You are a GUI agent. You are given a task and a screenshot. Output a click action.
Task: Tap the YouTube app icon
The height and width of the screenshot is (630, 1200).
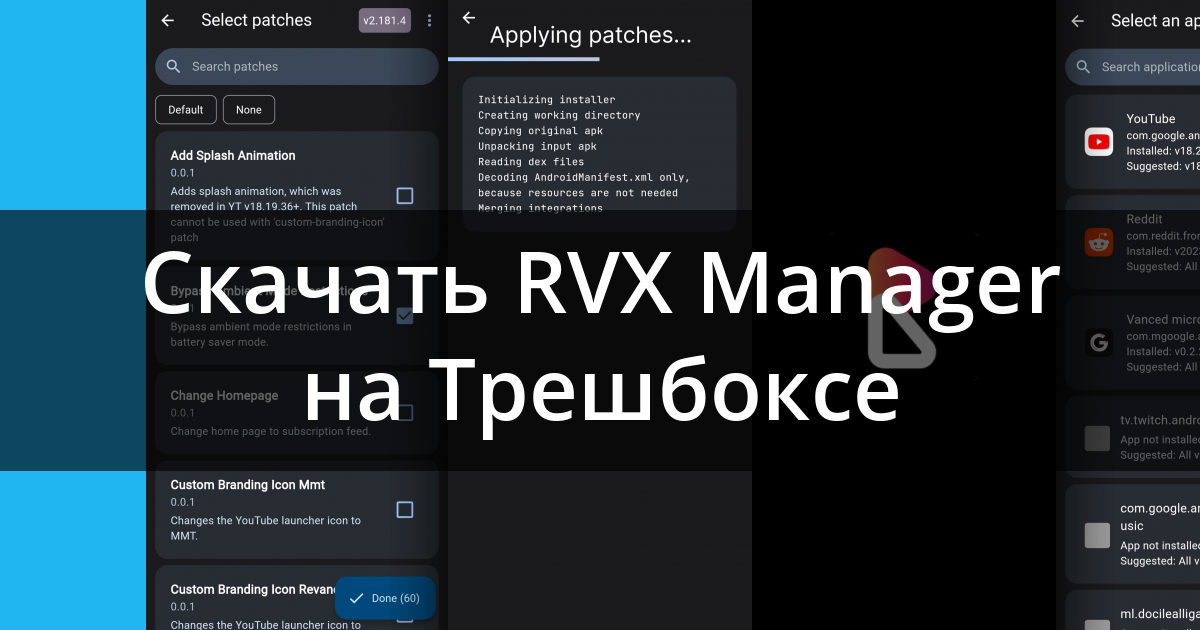point(1099,142)
